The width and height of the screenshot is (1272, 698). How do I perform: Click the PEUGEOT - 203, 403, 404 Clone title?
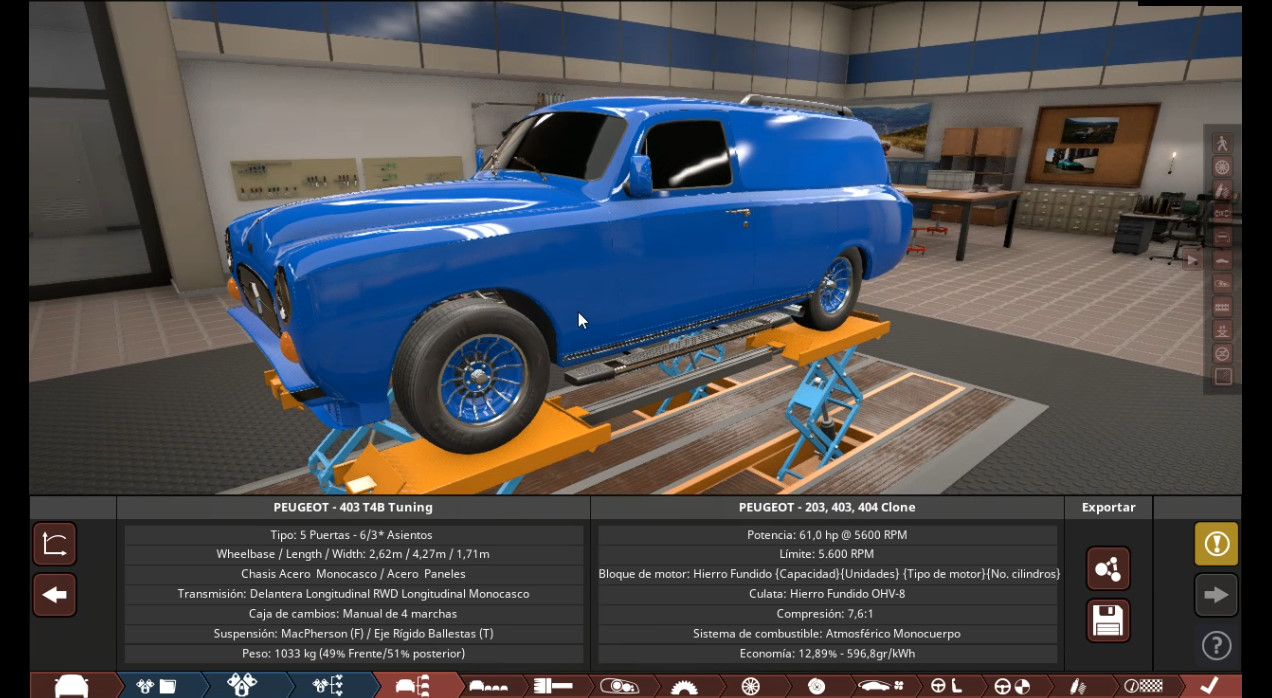coord(827,507)
